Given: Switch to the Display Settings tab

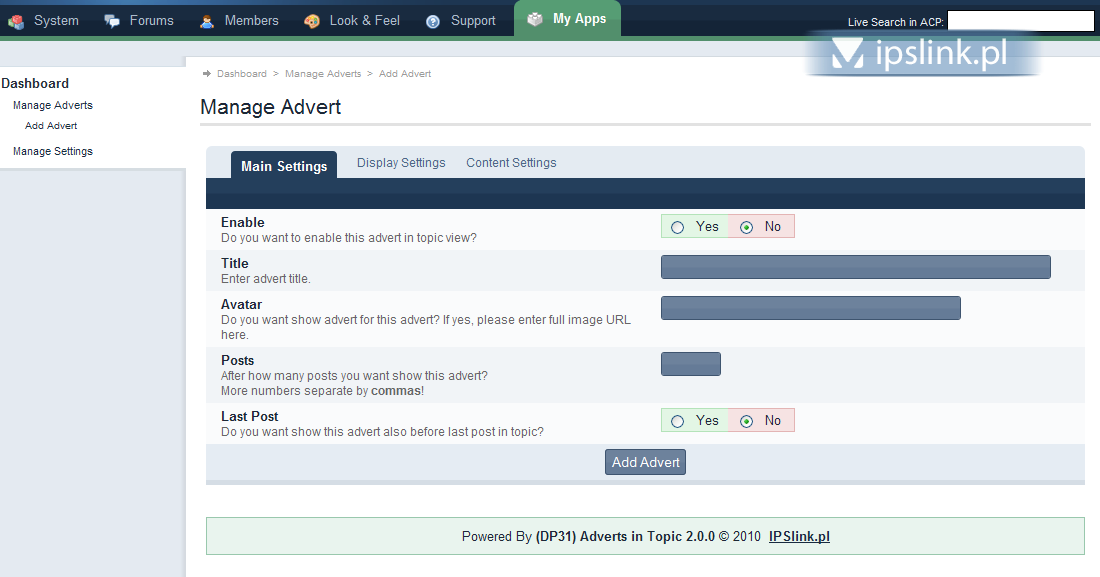Looking at the screenshot, I should 401,163.
